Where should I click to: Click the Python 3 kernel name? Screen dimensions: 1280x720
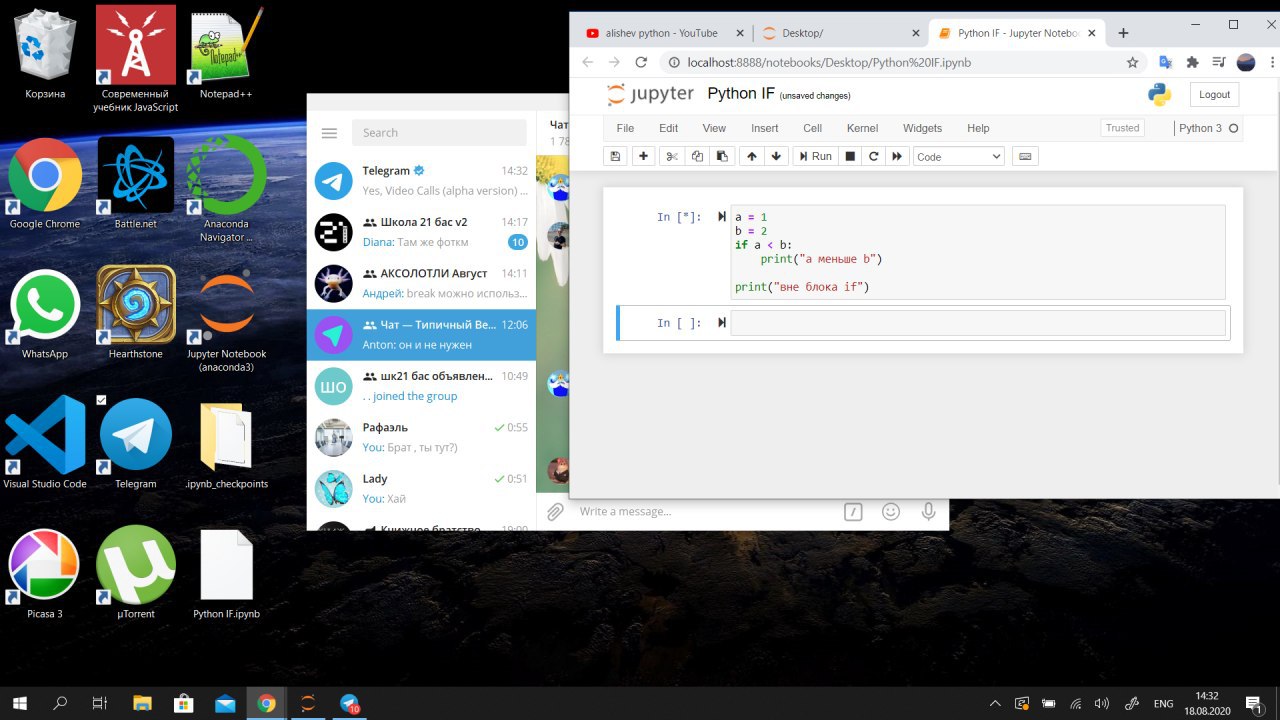[x=1200, y=128]
